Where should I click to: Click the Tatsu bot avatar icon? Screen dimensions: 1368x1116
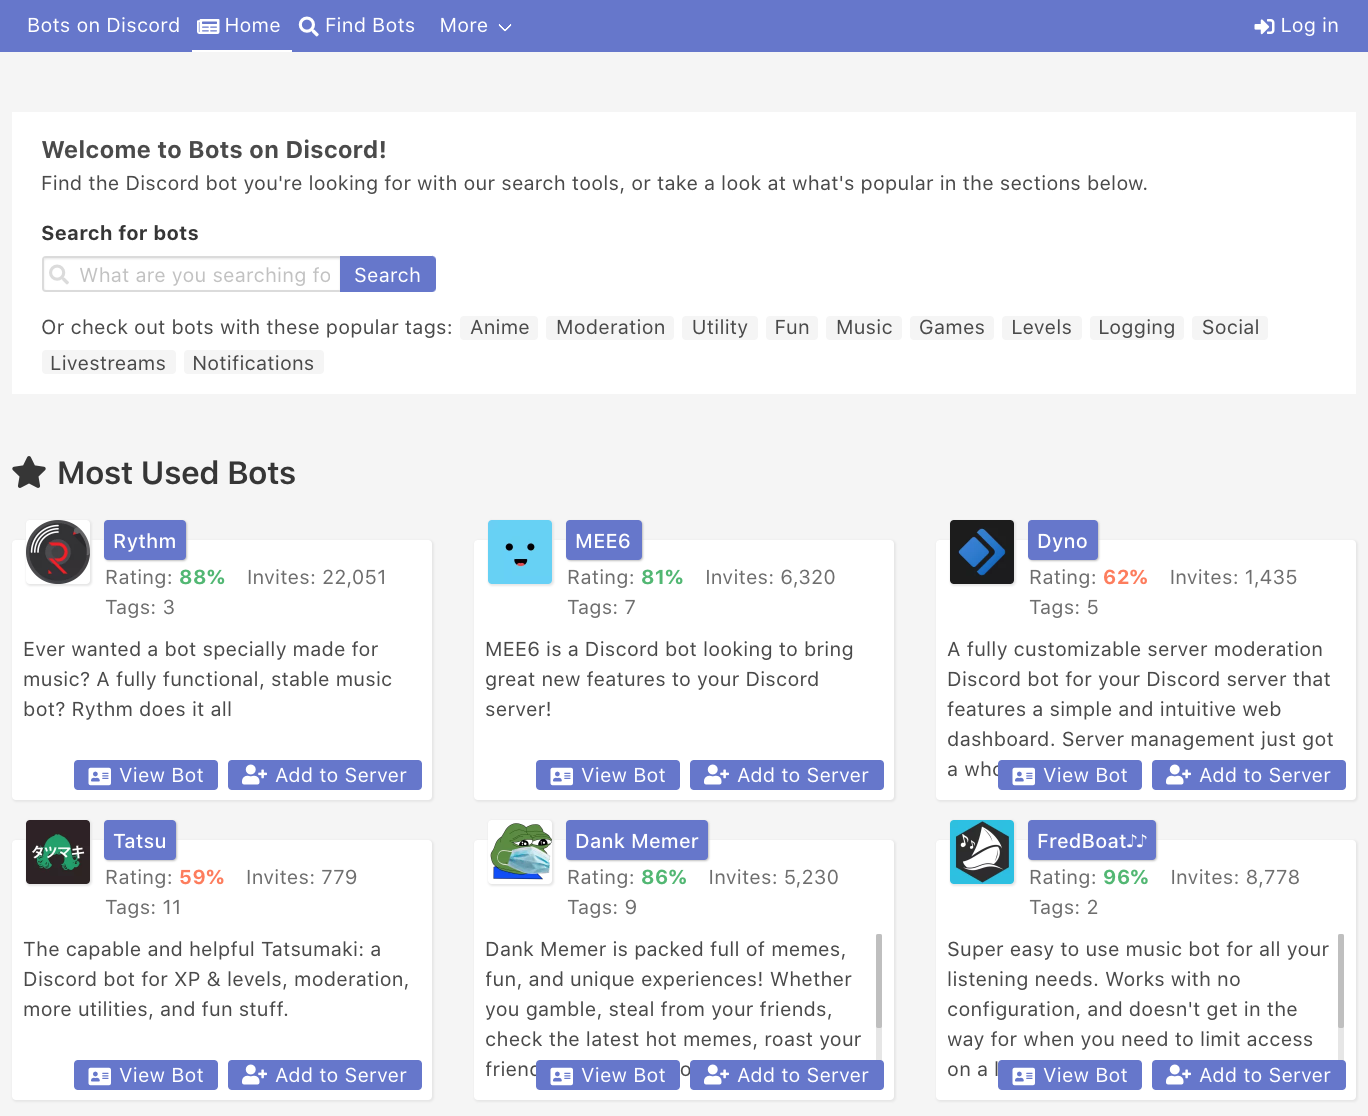coord(58,852)
